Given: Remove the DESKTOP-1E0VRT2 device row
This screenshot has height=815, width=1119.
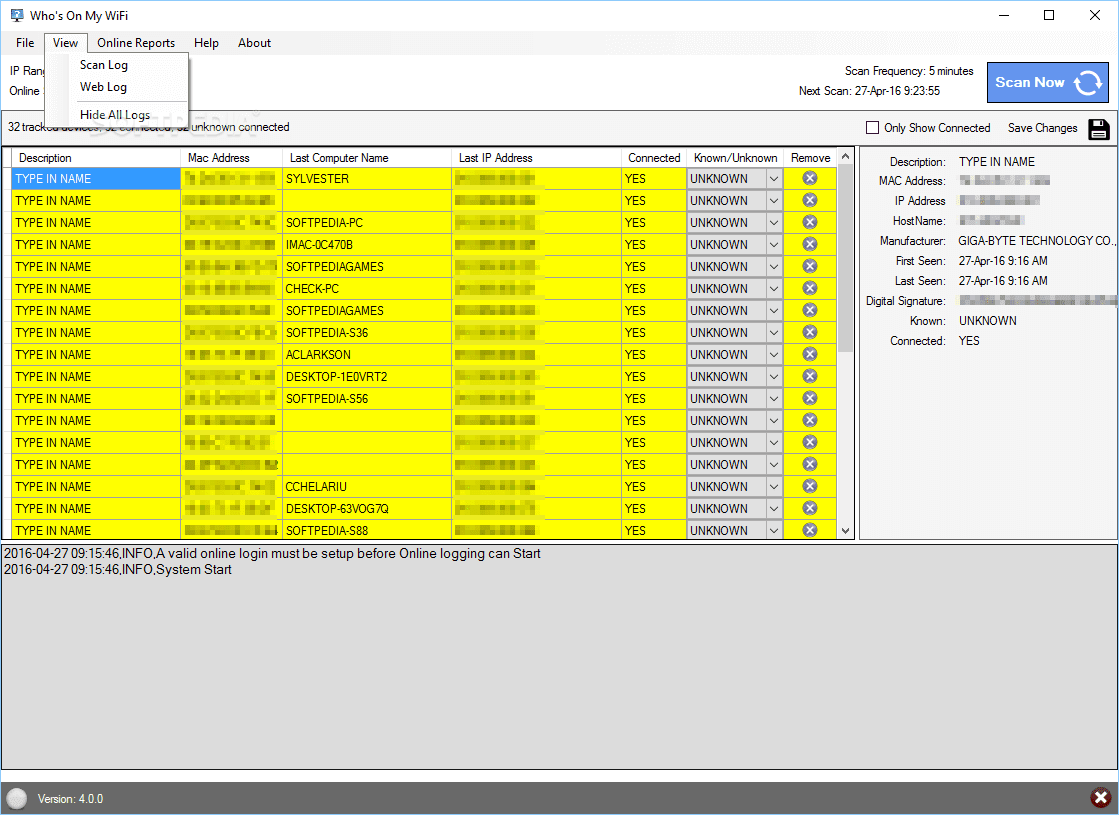Looking at the screenshot, I should pos(809,376).
